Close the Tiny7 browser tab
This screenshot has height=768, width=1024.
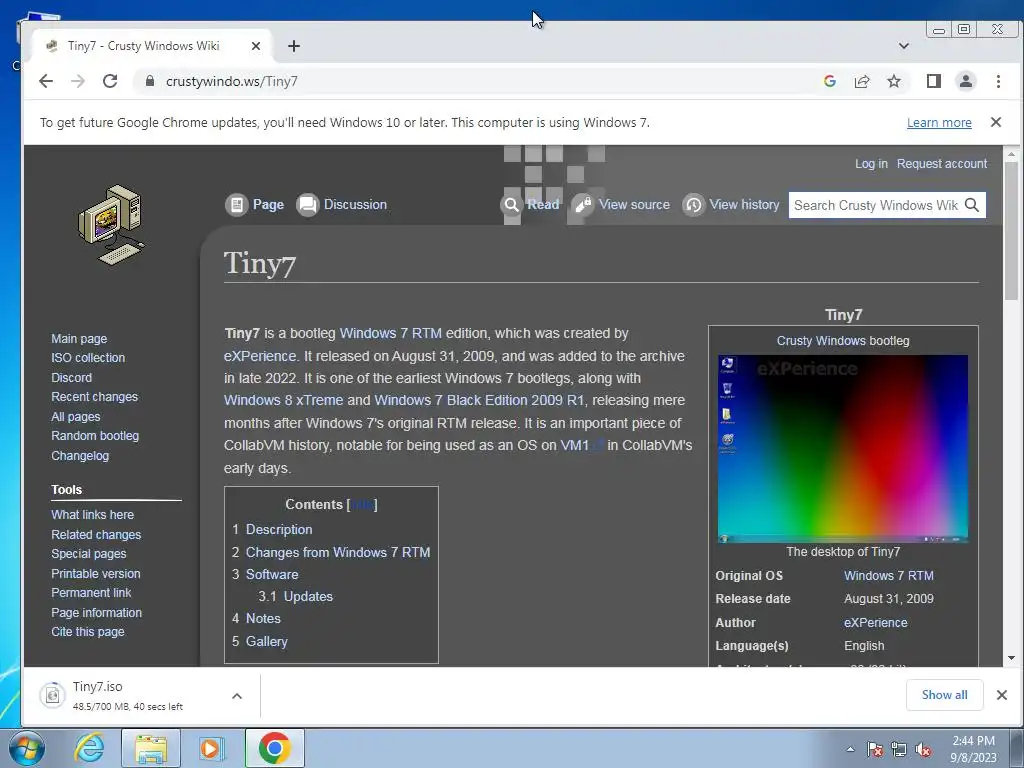tap(256, 46)
